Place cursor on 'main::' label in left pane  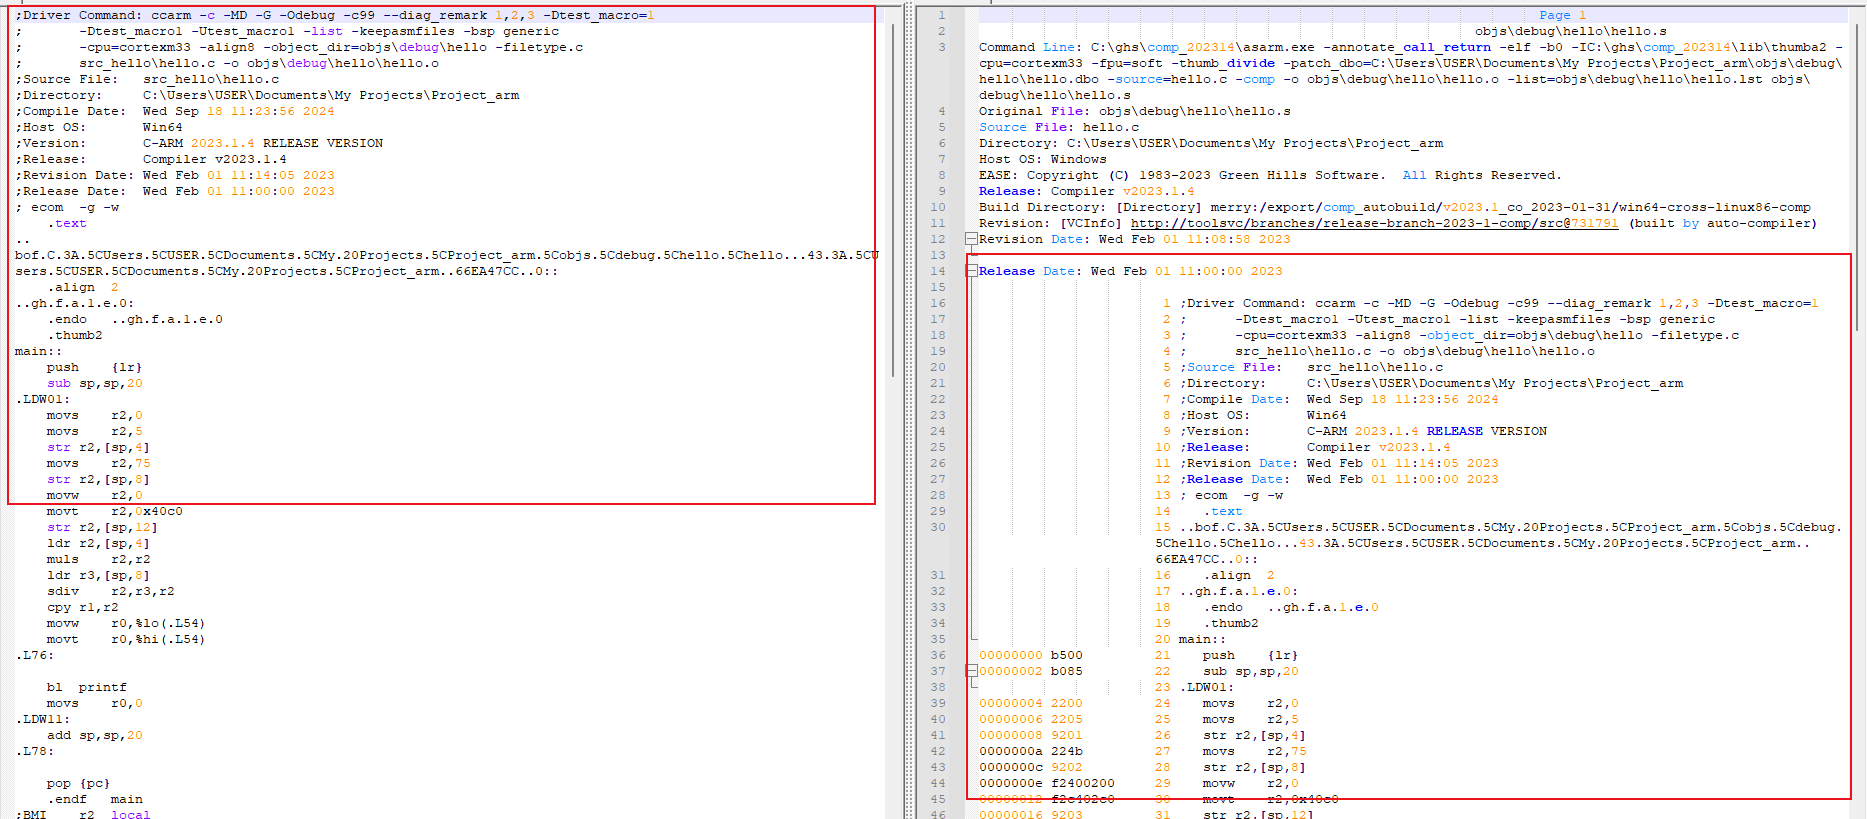[x=38, y=351]
